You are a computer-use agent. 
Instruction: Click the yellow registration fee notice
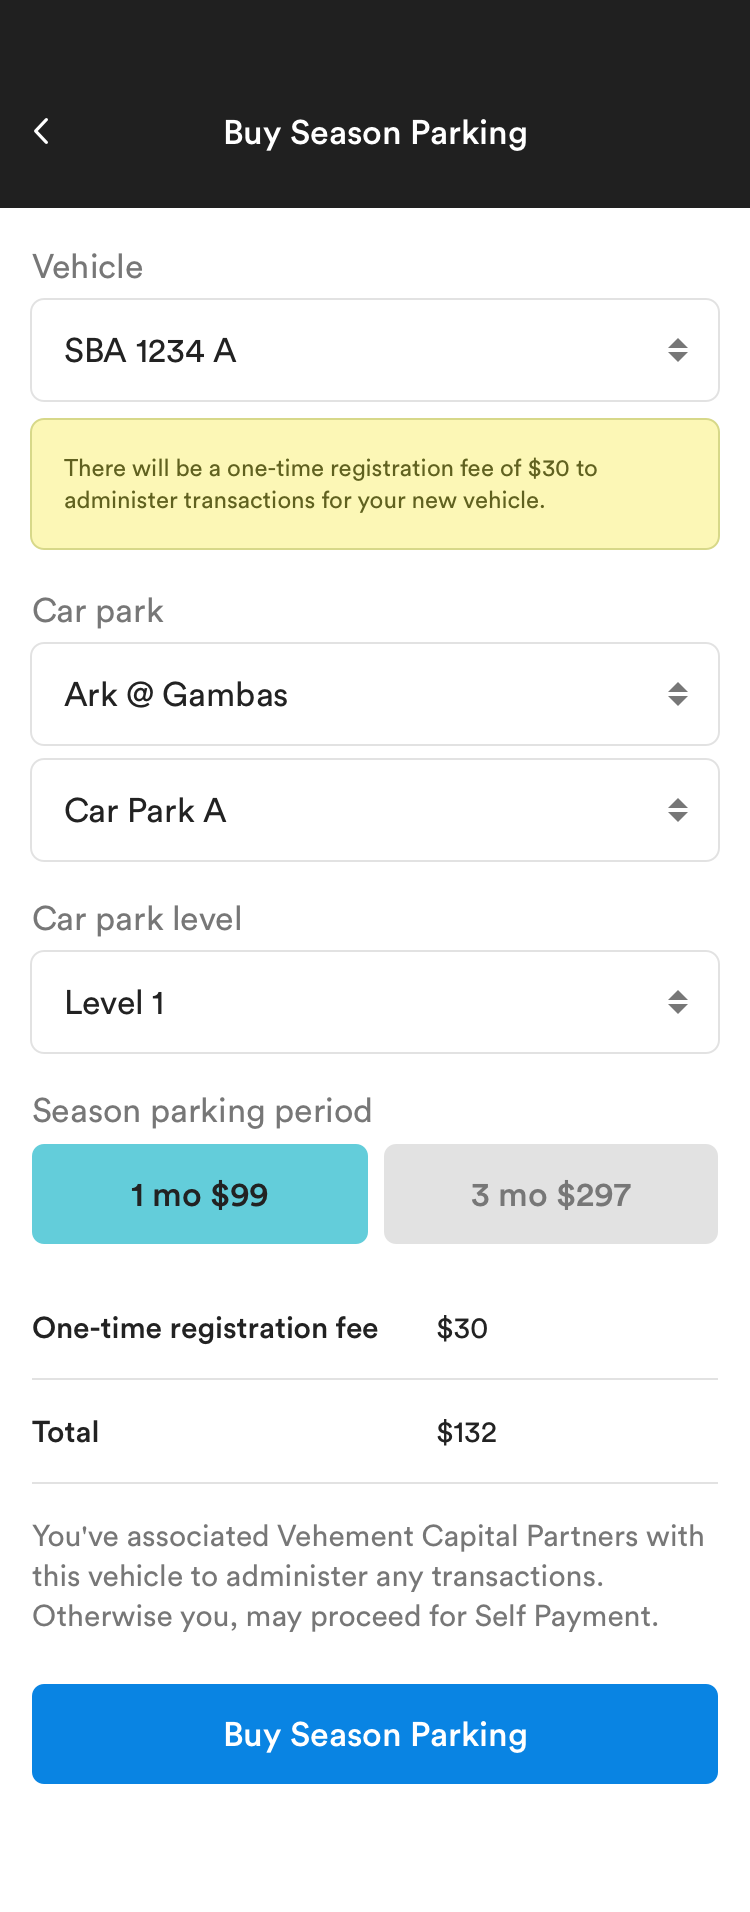click(x=375, y=484)
